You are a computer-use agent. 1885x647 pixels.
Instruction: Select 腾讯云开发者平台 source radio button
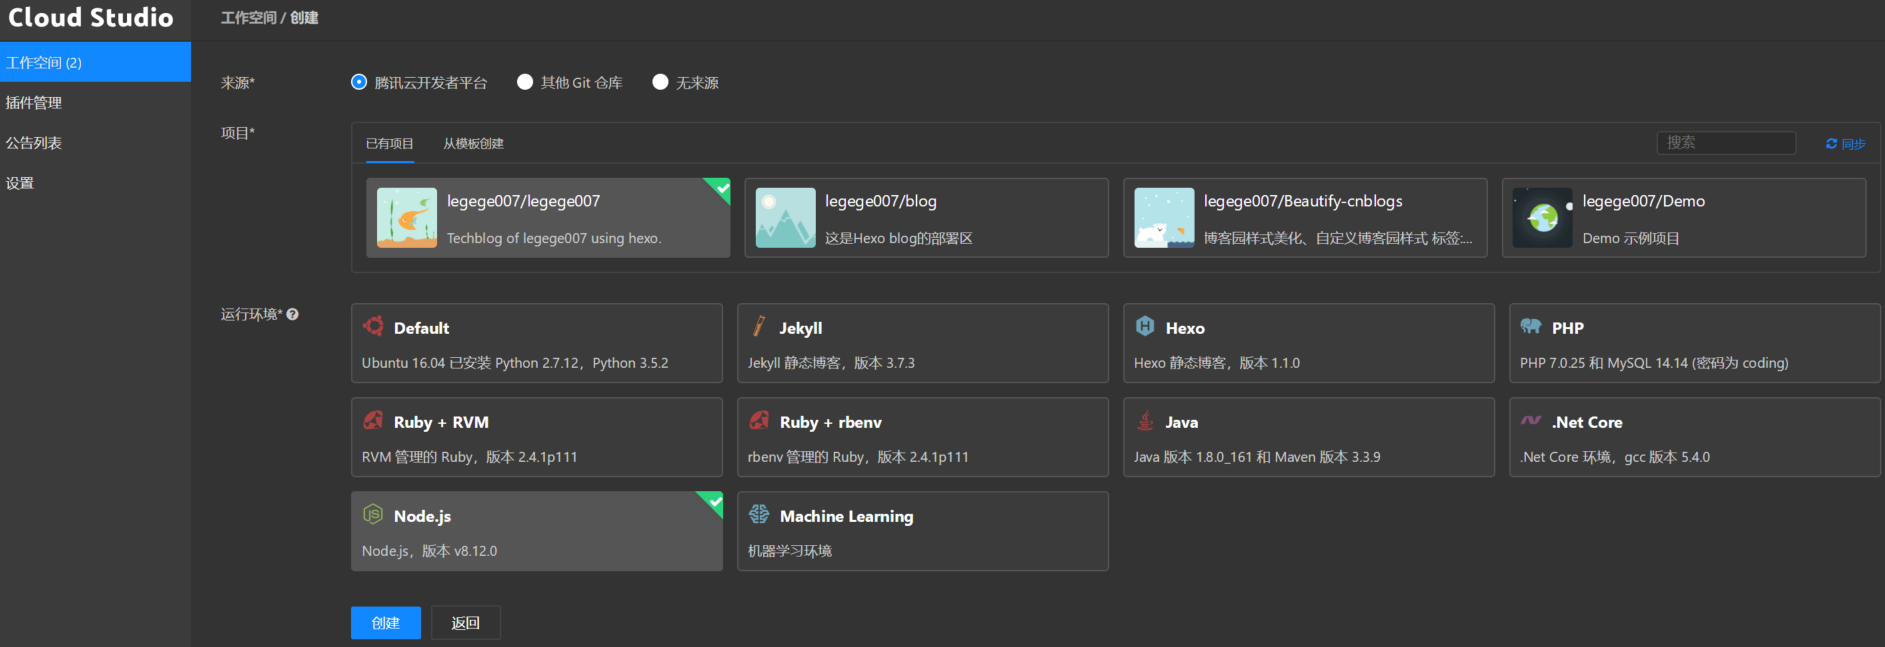[359, 82]
